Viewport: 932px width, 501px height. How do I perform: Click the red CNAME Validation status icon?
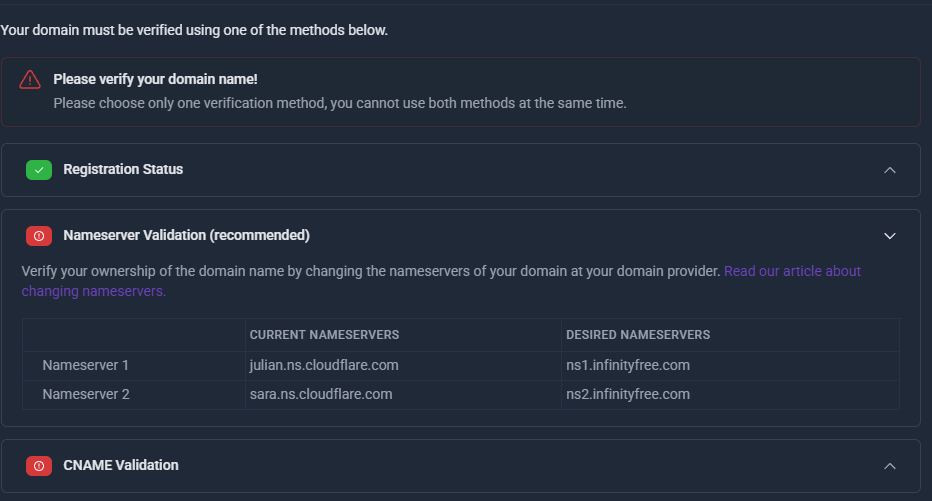tap(39, 466)
